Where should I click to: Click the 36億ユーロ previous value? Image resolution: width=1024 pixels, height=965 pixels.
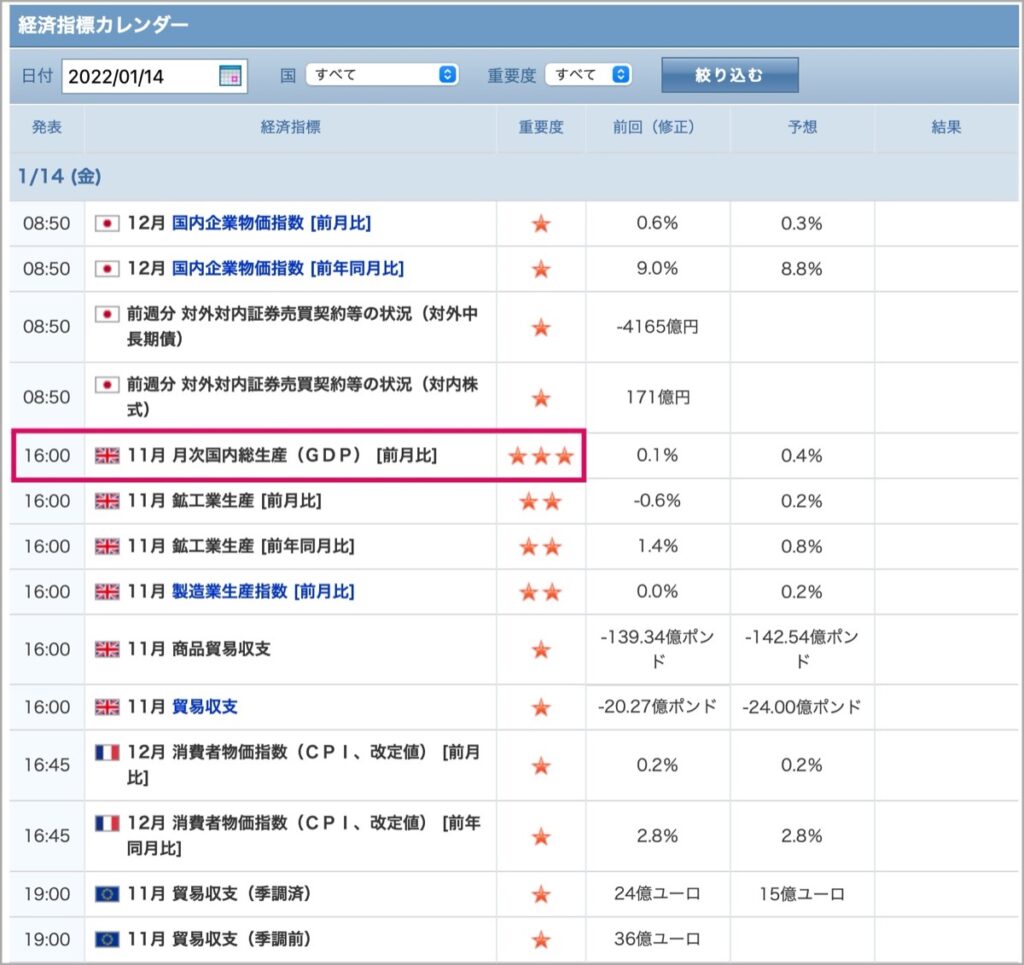click(x=658, y=939)
